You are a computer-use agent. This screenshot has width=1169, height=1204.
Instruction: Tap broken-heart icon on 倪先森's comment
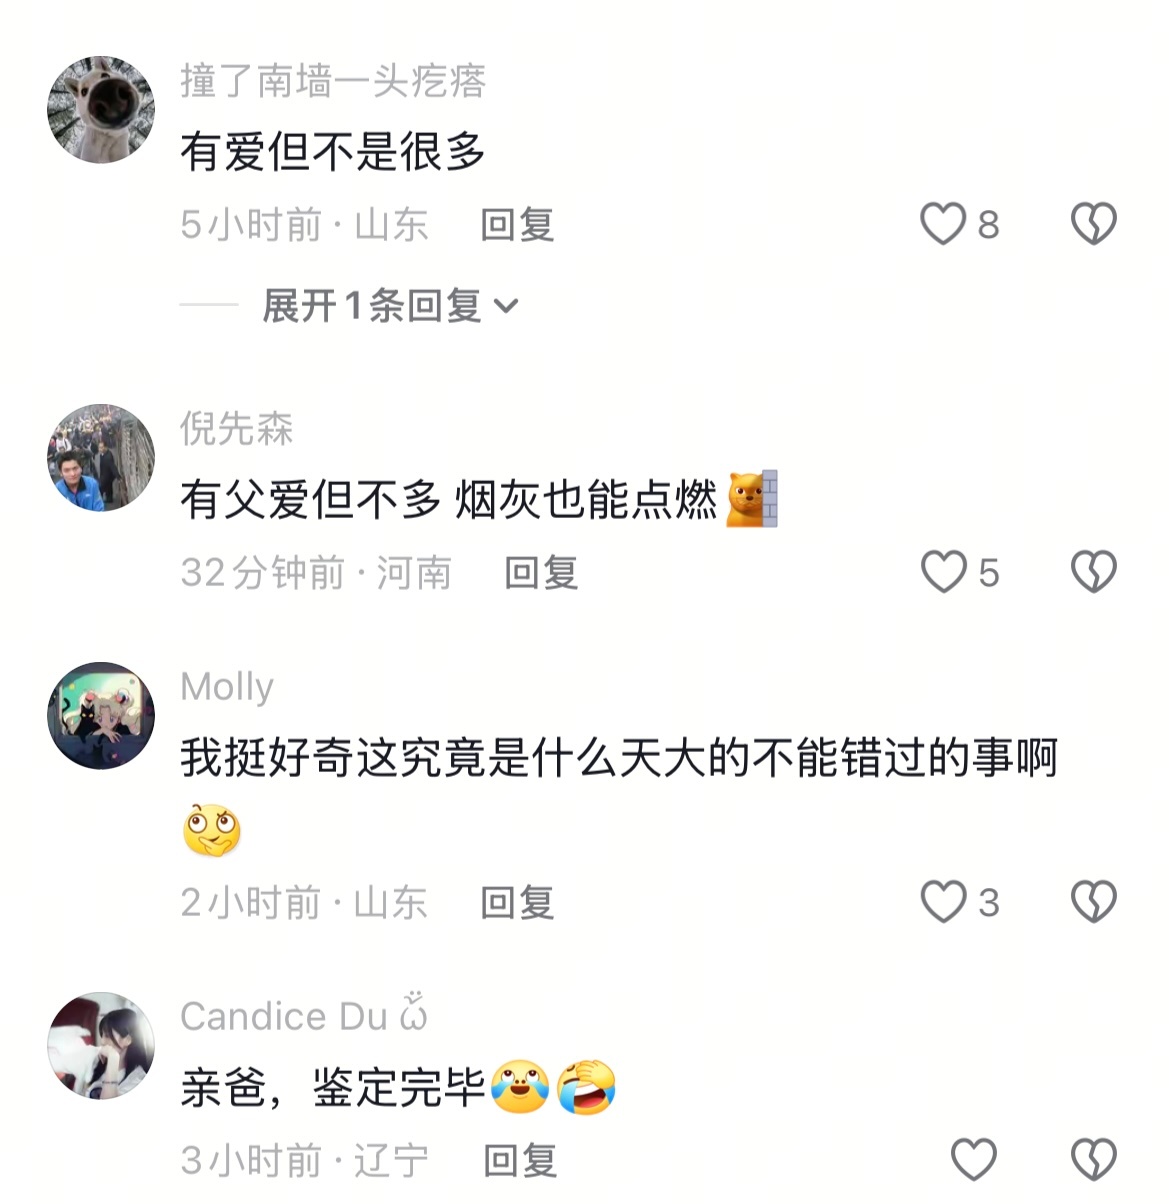click(1093, 572)
